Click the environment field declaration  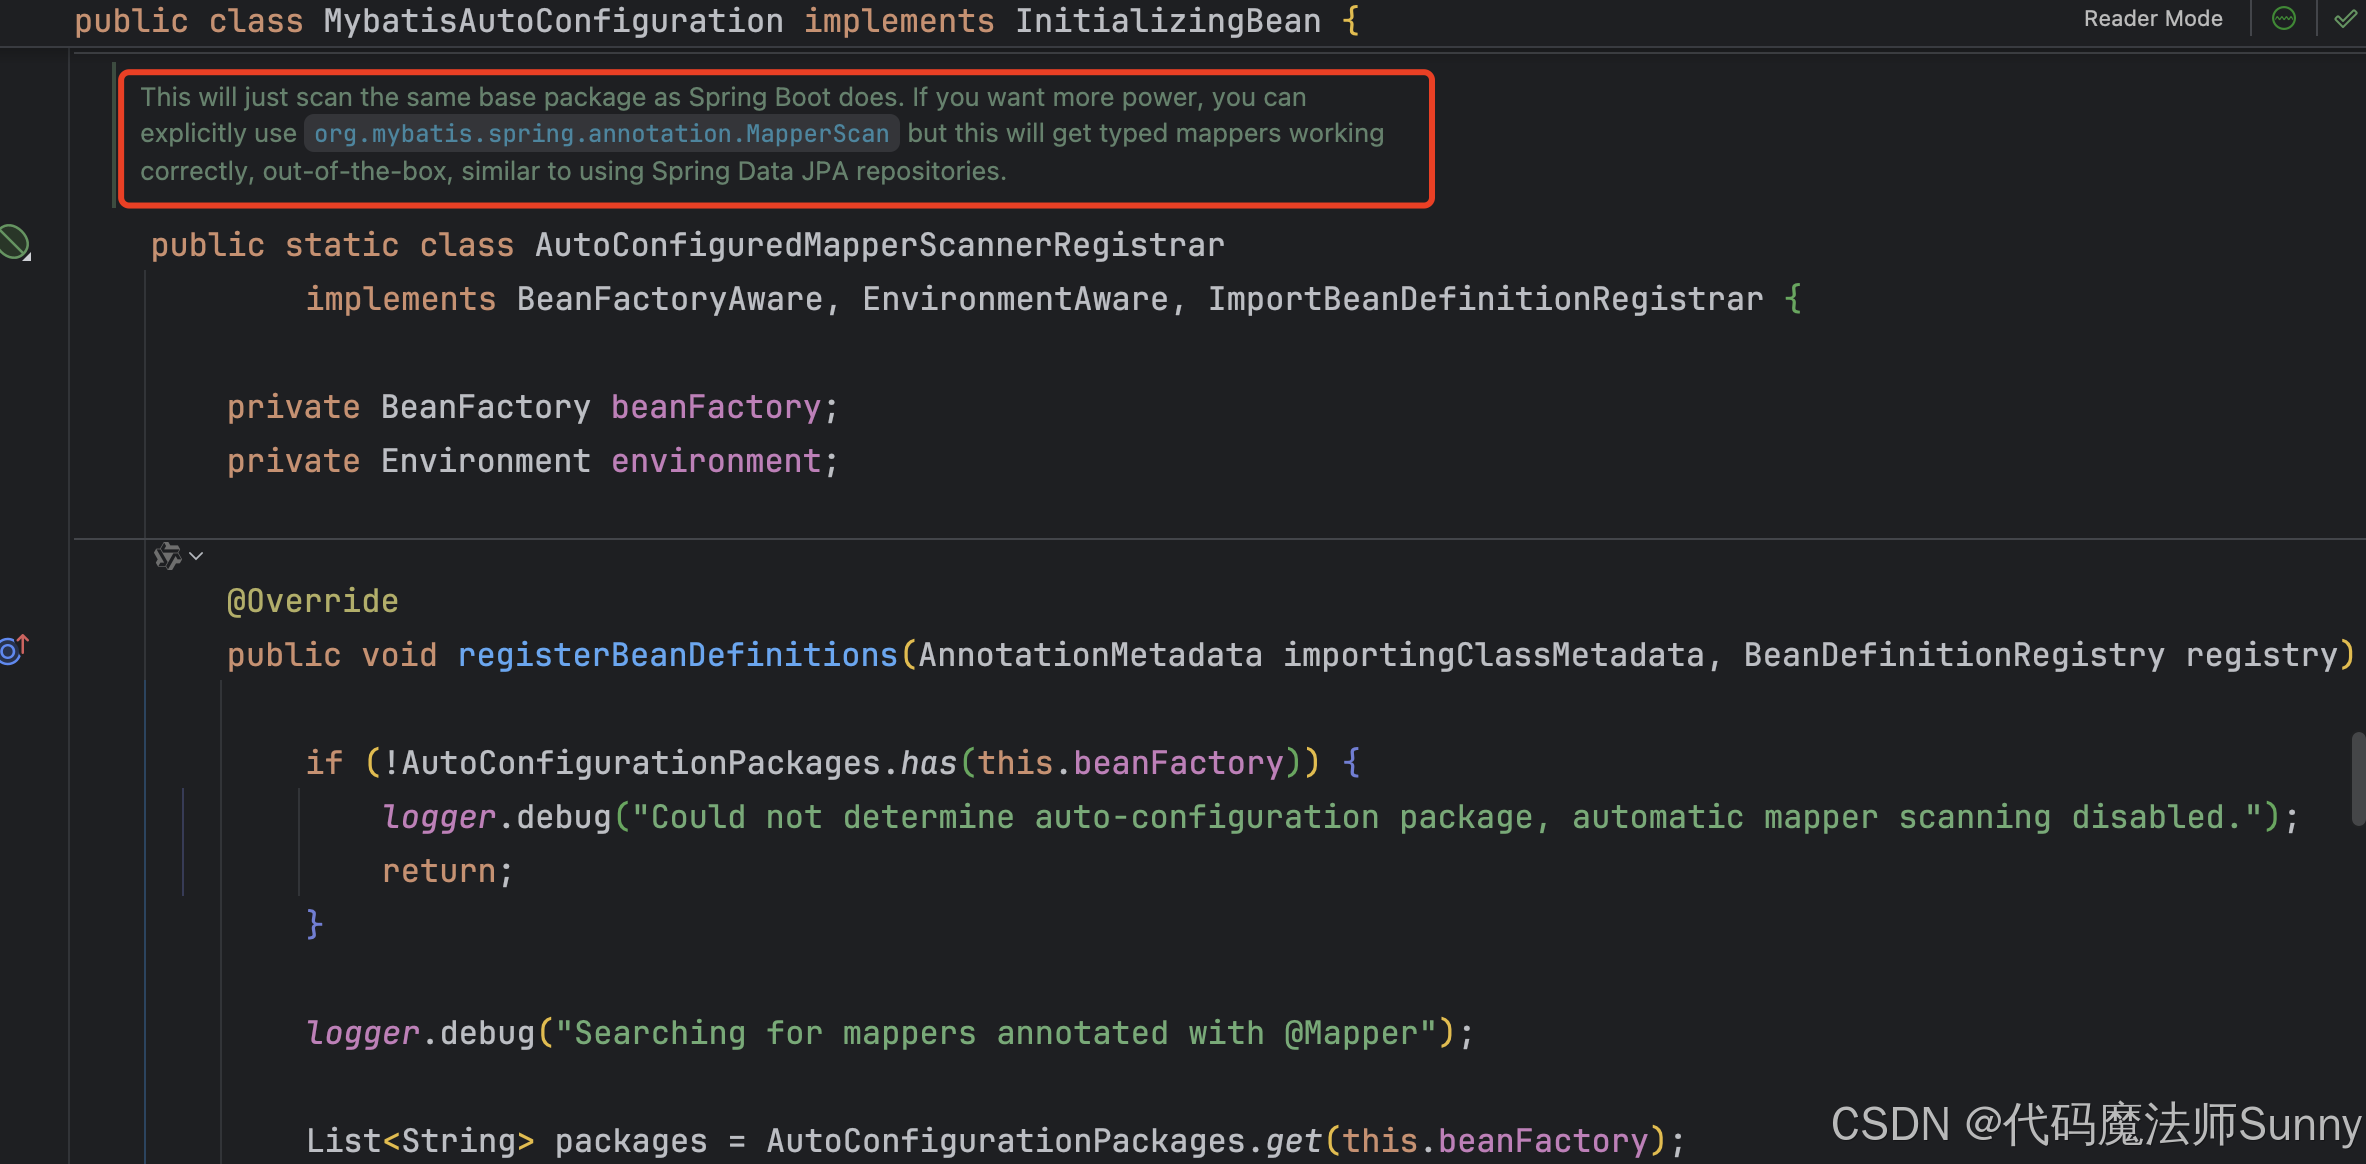pos(715,461)
